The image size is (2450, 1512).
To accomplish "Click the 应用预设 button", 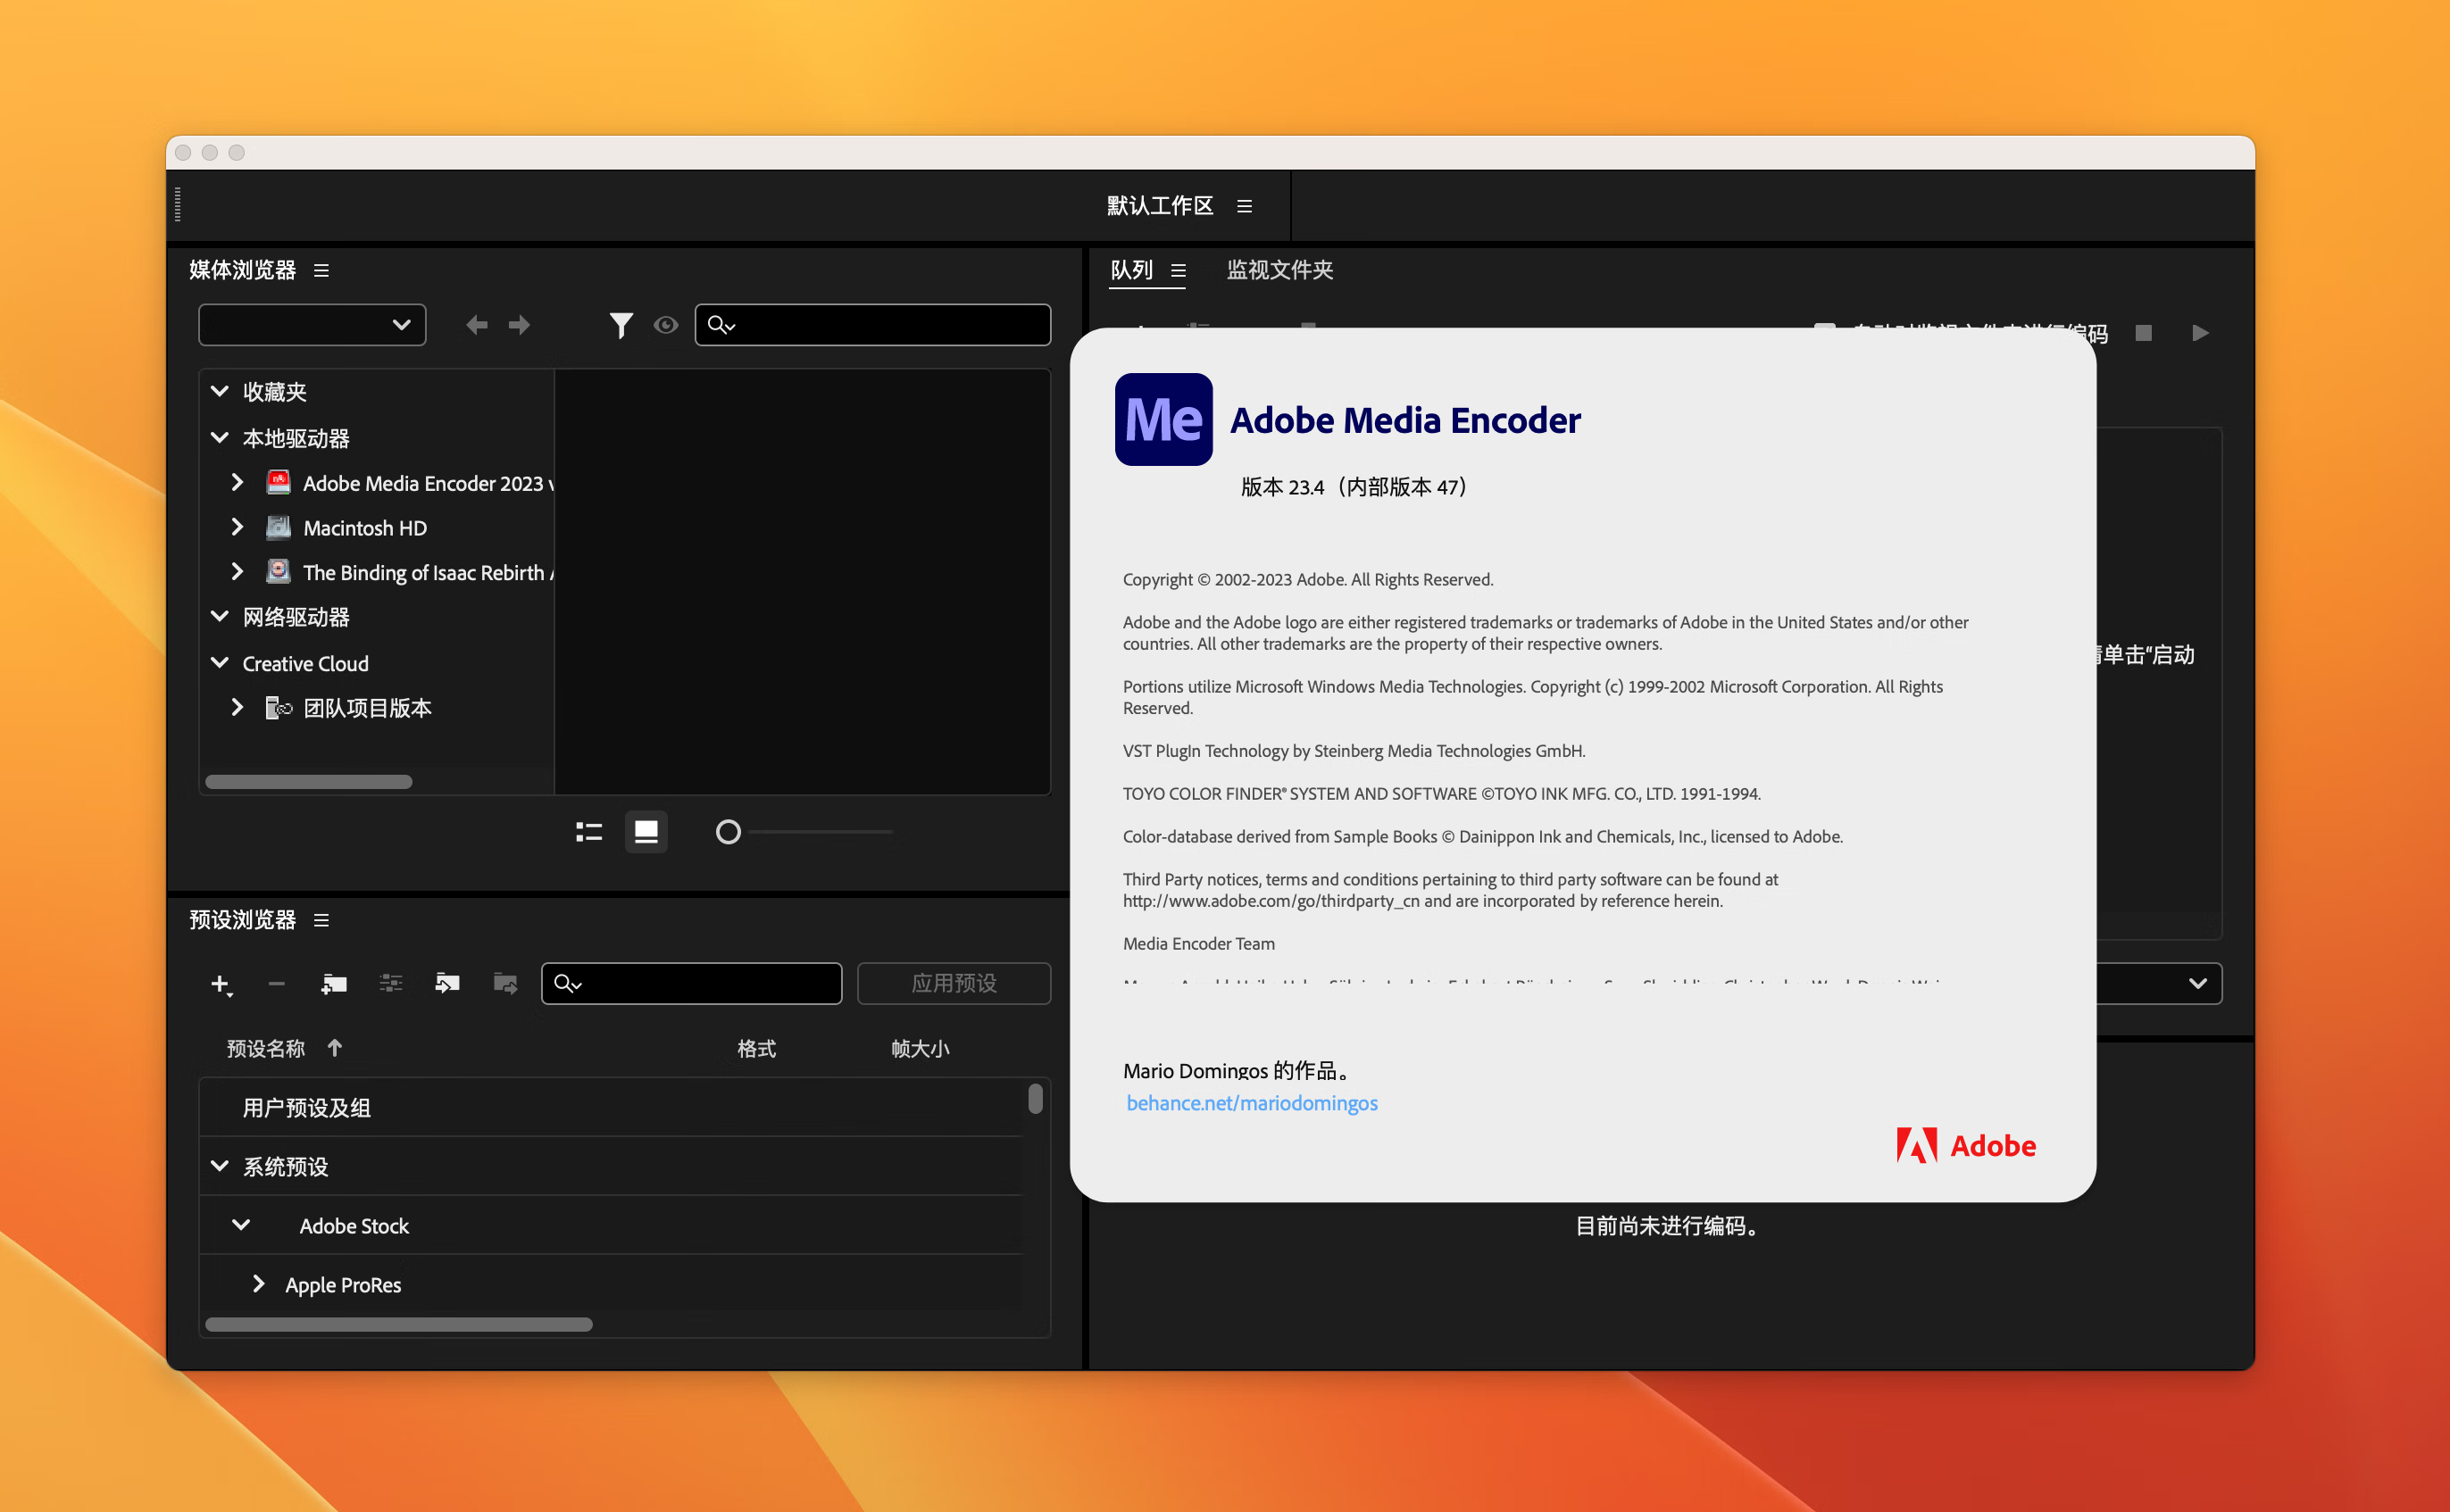I will click(x=953, y=983).
